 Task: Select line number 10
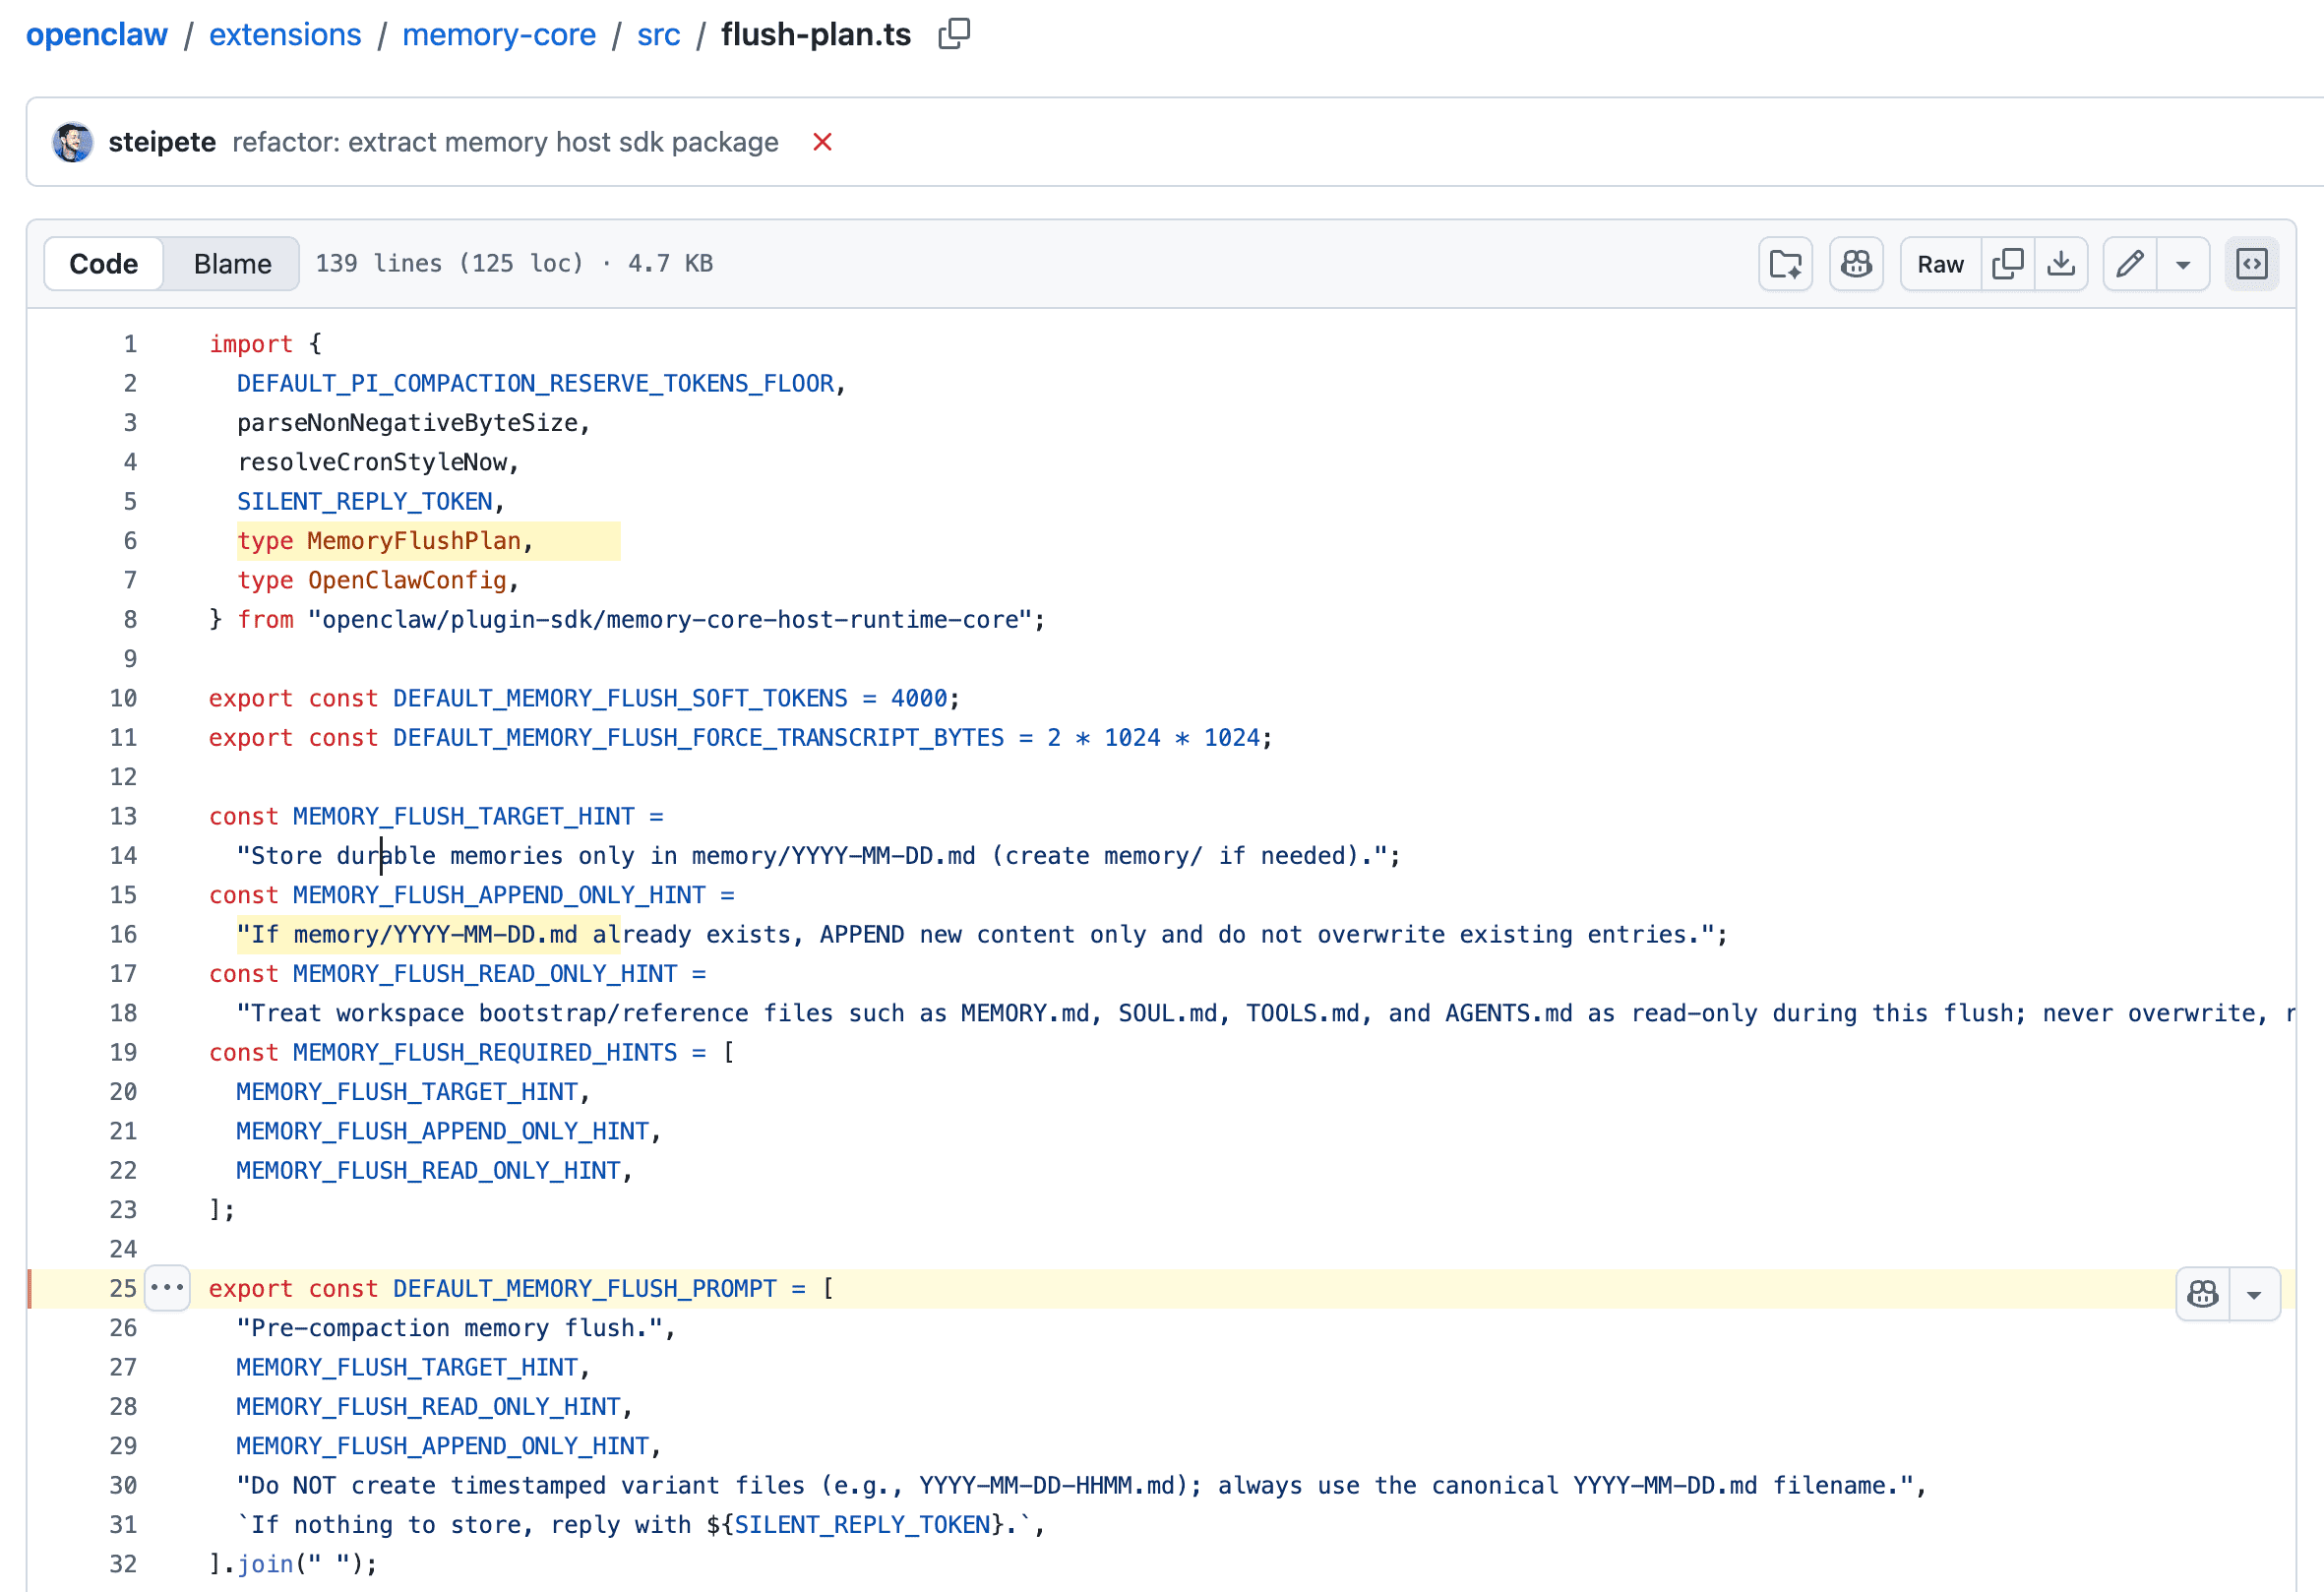click(123, 698)
